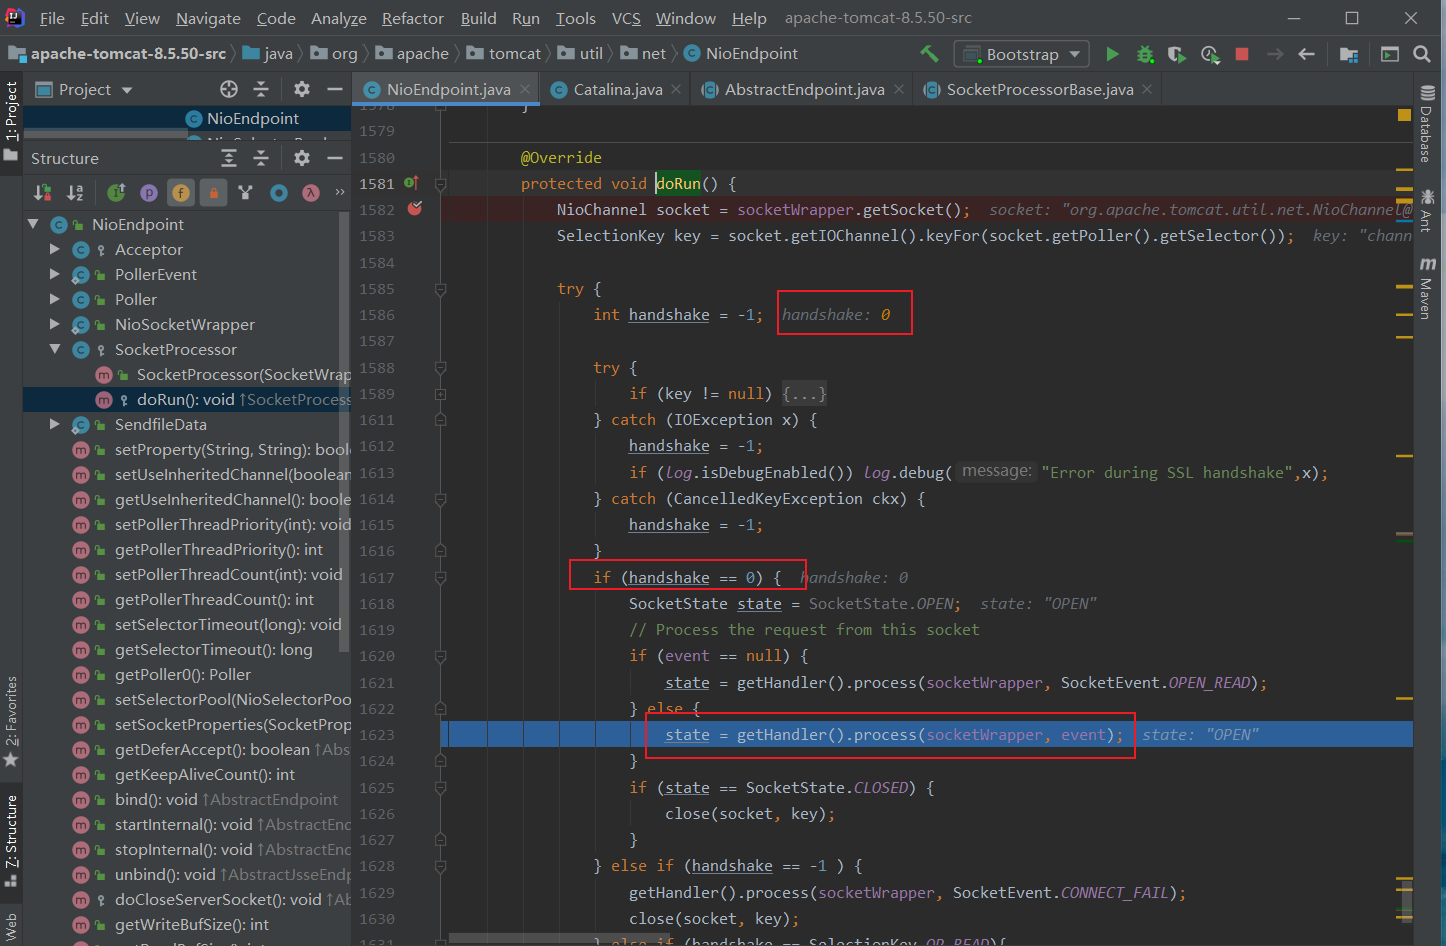The image size is (1446, 946).
Task: Click the Project panel horizontal scrollbar
Action: [107, 132]
